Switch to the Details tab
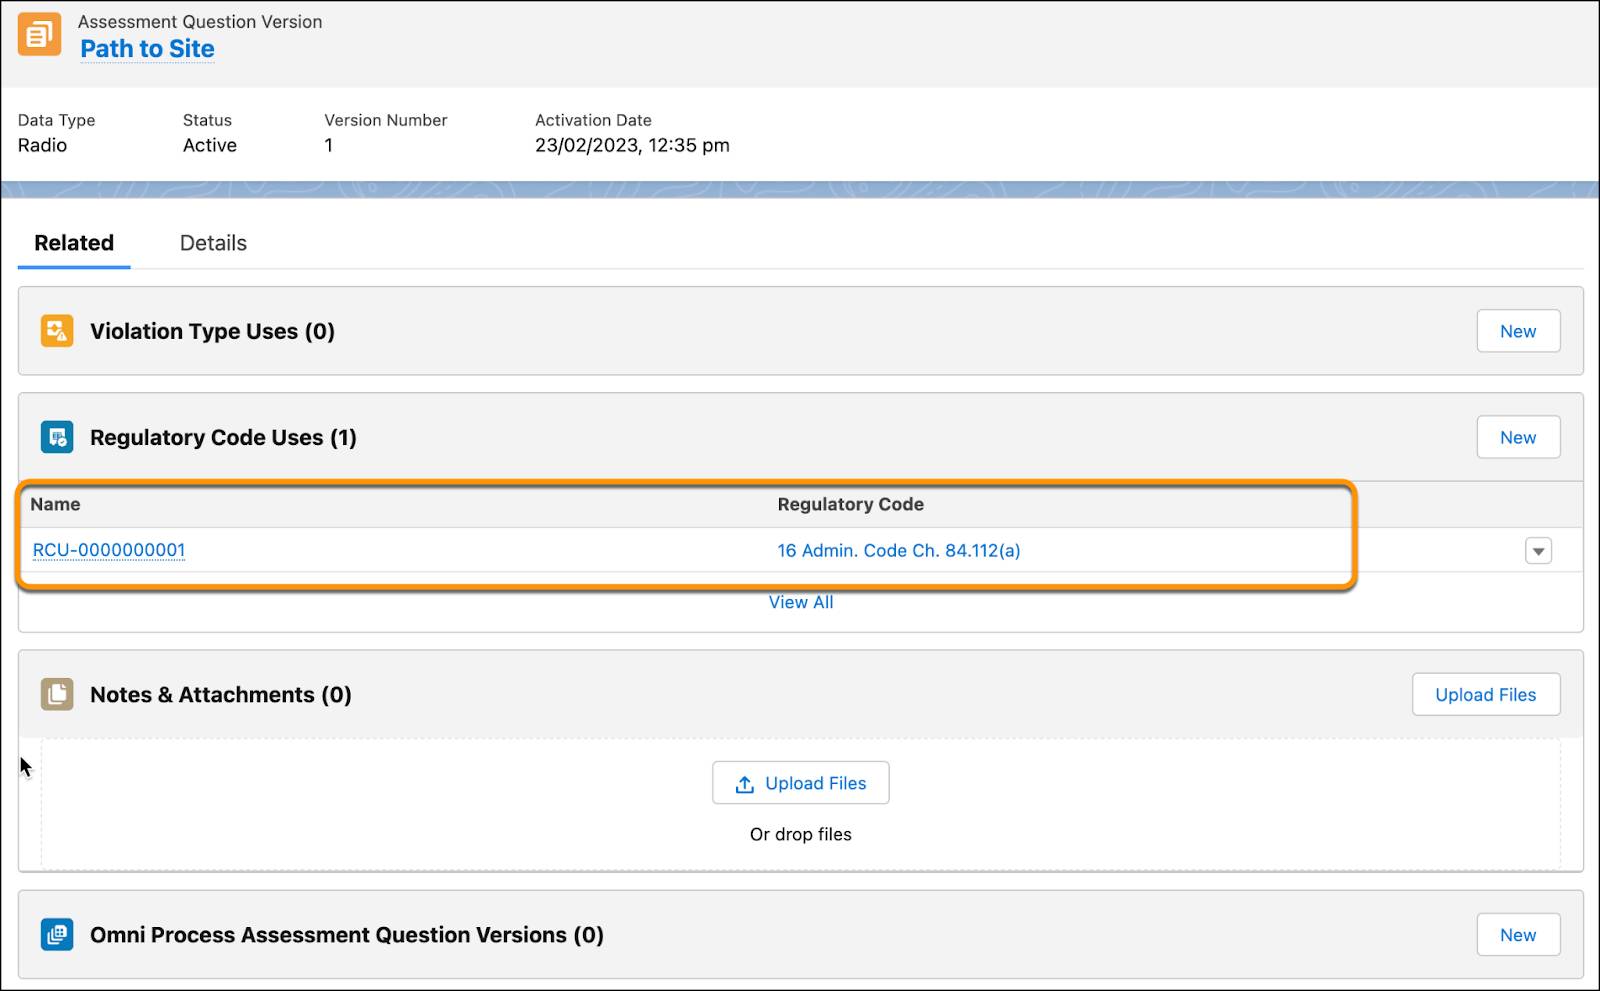1600x991 pixels. tap(212, 242)
